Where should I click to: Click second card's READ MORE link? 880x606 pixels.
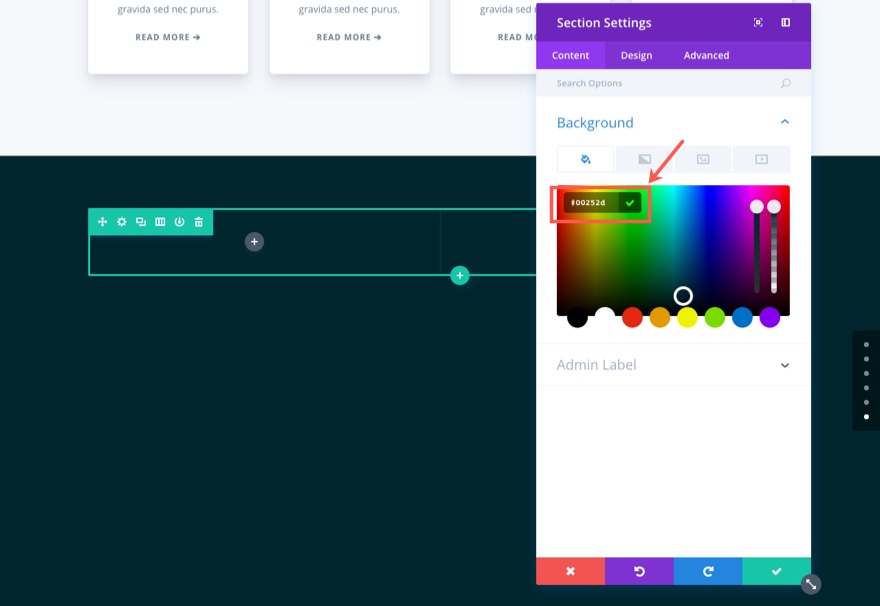pos(349,37)
